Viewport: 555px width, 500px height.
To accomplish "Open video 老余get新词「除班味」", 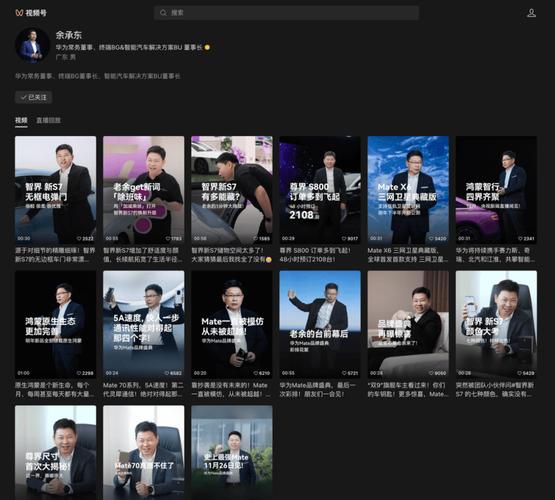I will tap(143, 190).
